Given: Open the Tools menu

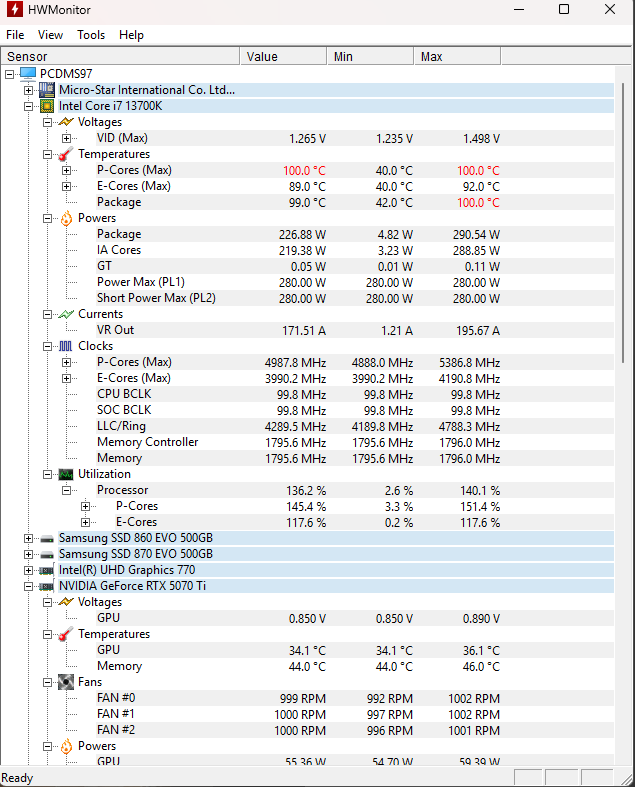Looking at the screenshot, I should 91,35.
